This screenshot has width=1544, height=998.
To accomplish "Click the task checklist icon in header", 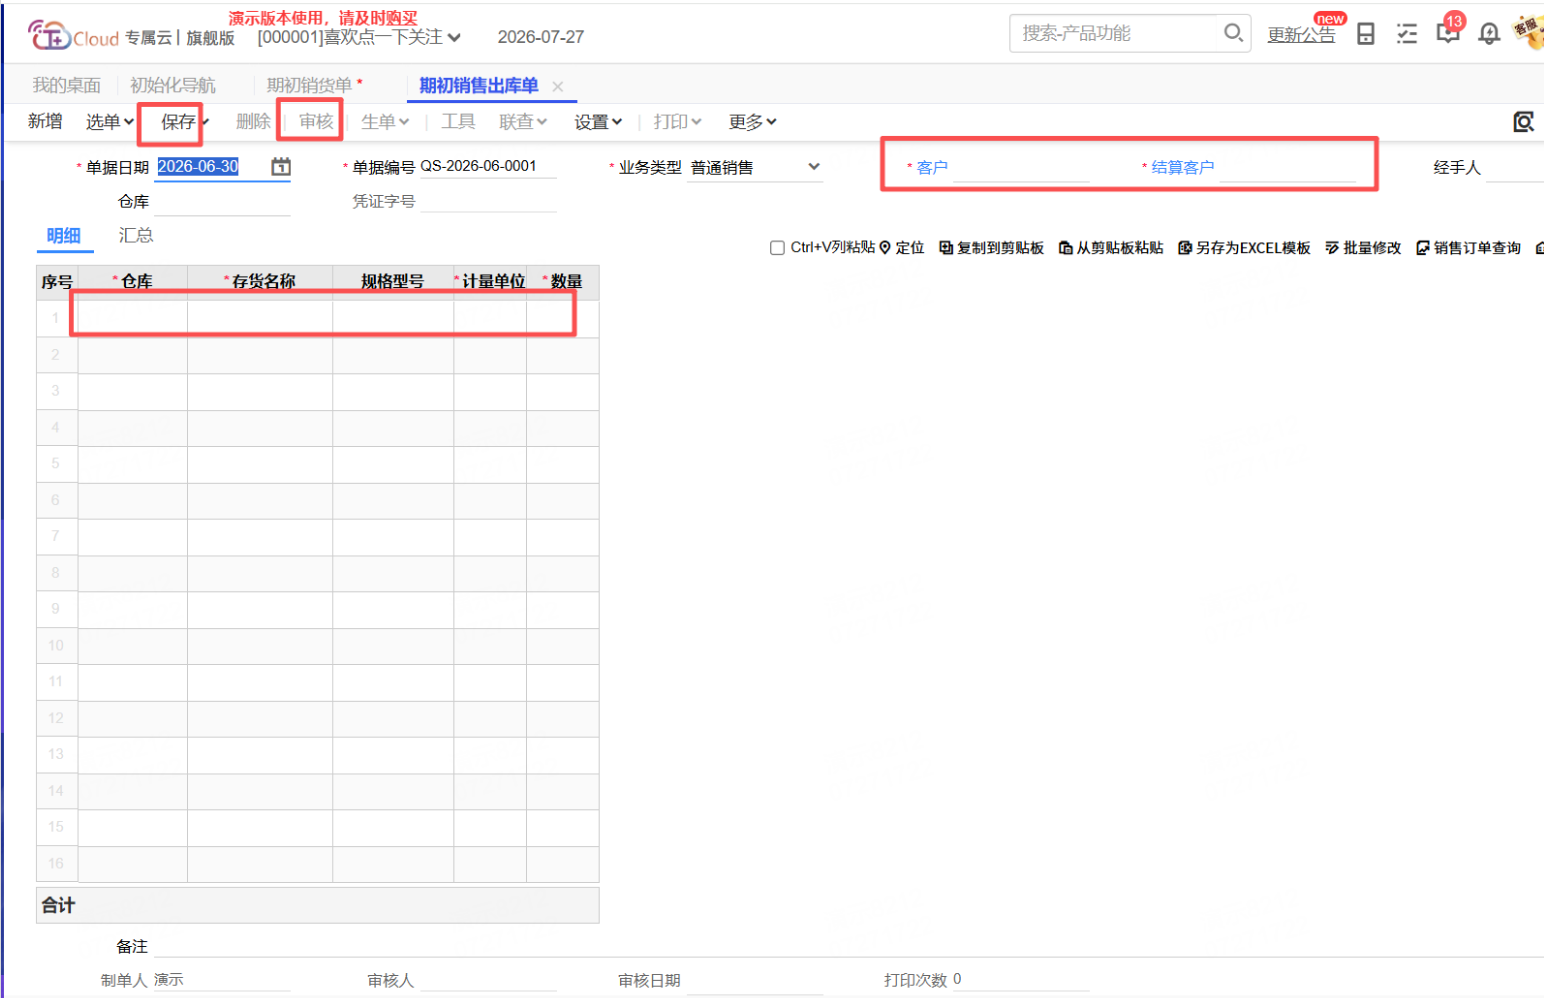I will (x=1407, y=34).
